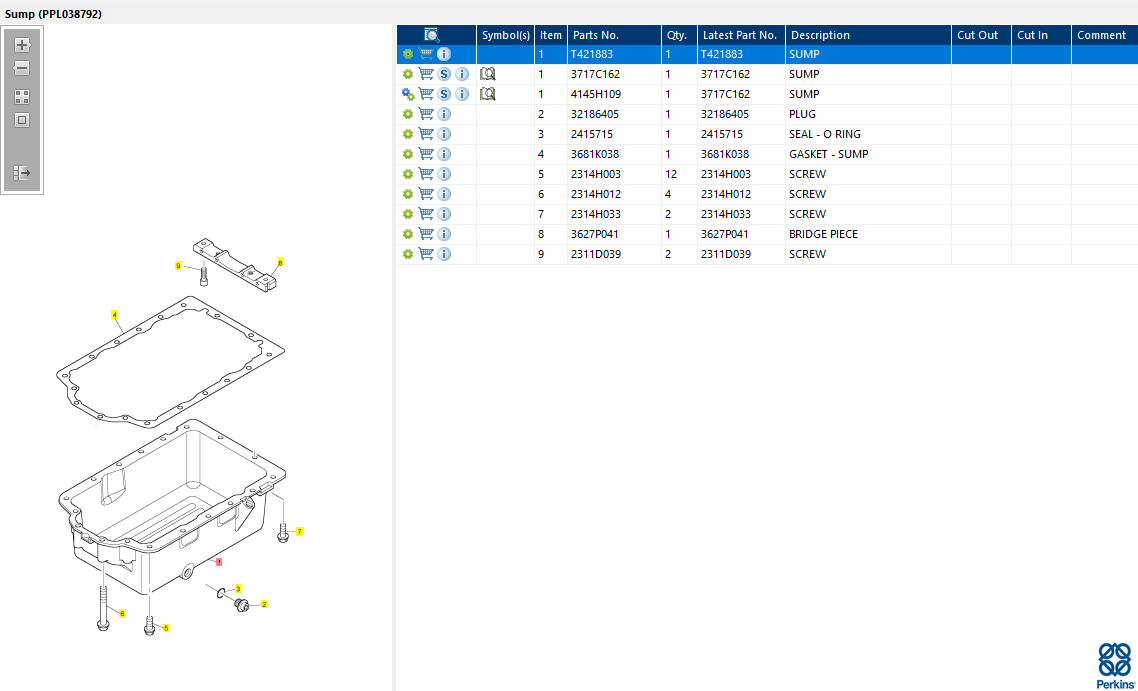The image size is (1138, 691).
Task: Sort by the Description column header
Action: coord(868,35)
